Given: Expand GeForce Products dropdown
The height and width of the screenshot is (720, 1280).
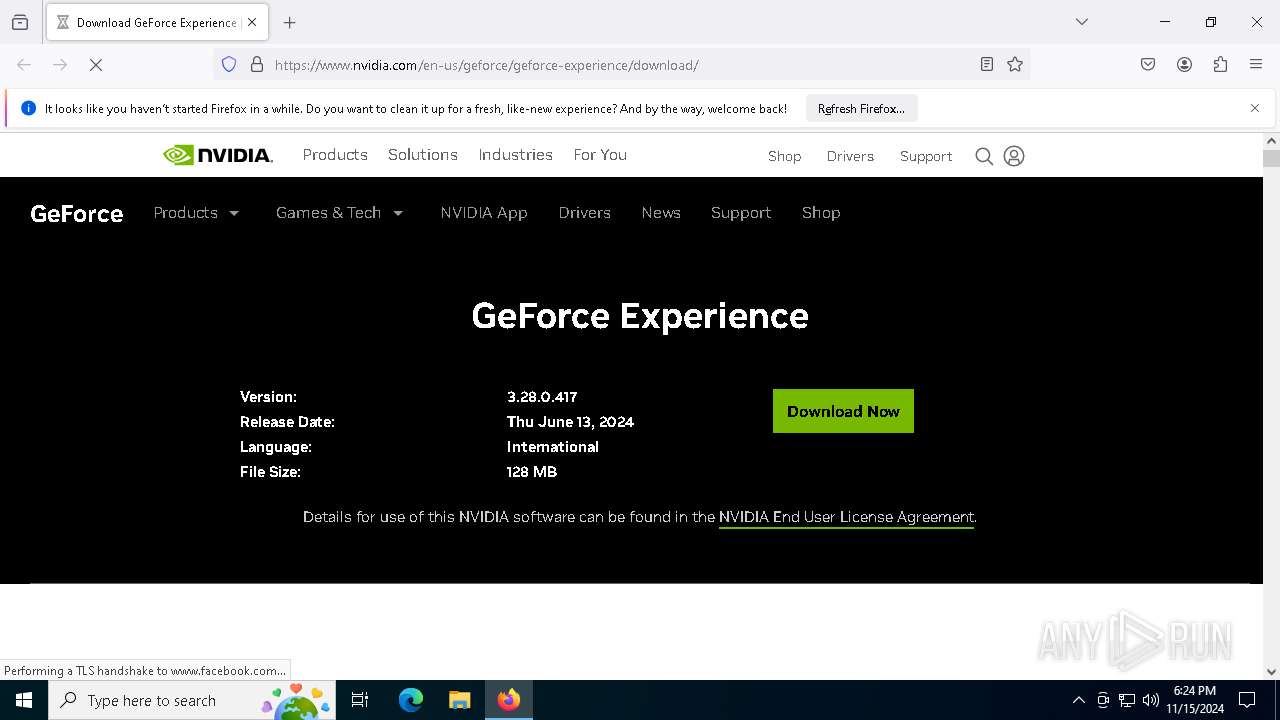Looking at the screenshot, I should pyautogui.click(x=197, y=213).
